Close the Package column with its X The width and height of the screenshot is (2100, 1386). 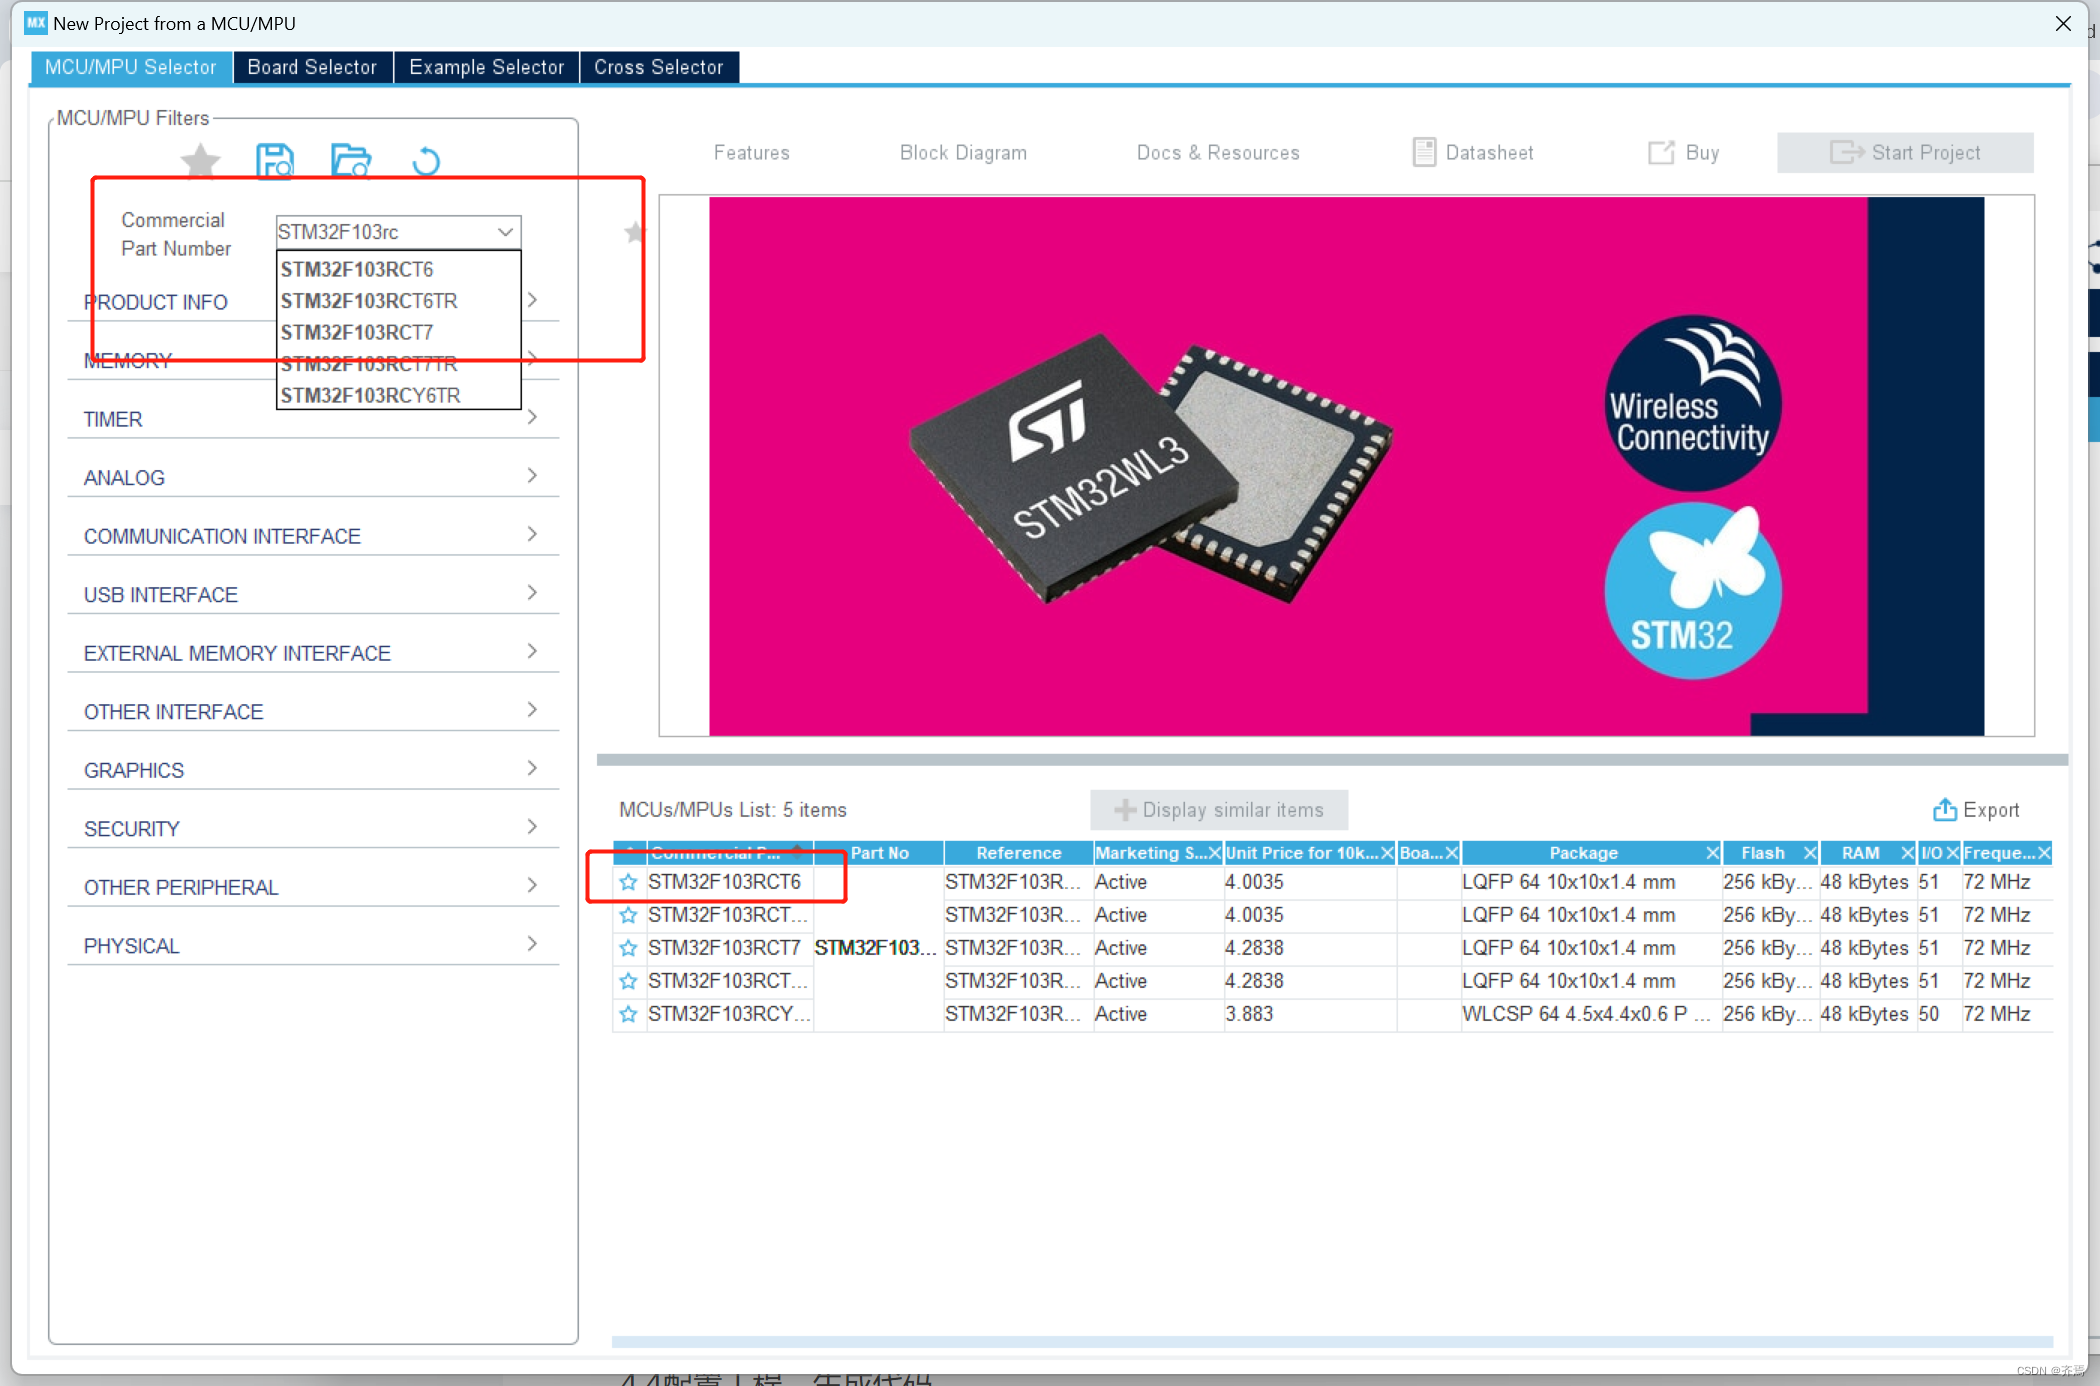pos(1712,853)
